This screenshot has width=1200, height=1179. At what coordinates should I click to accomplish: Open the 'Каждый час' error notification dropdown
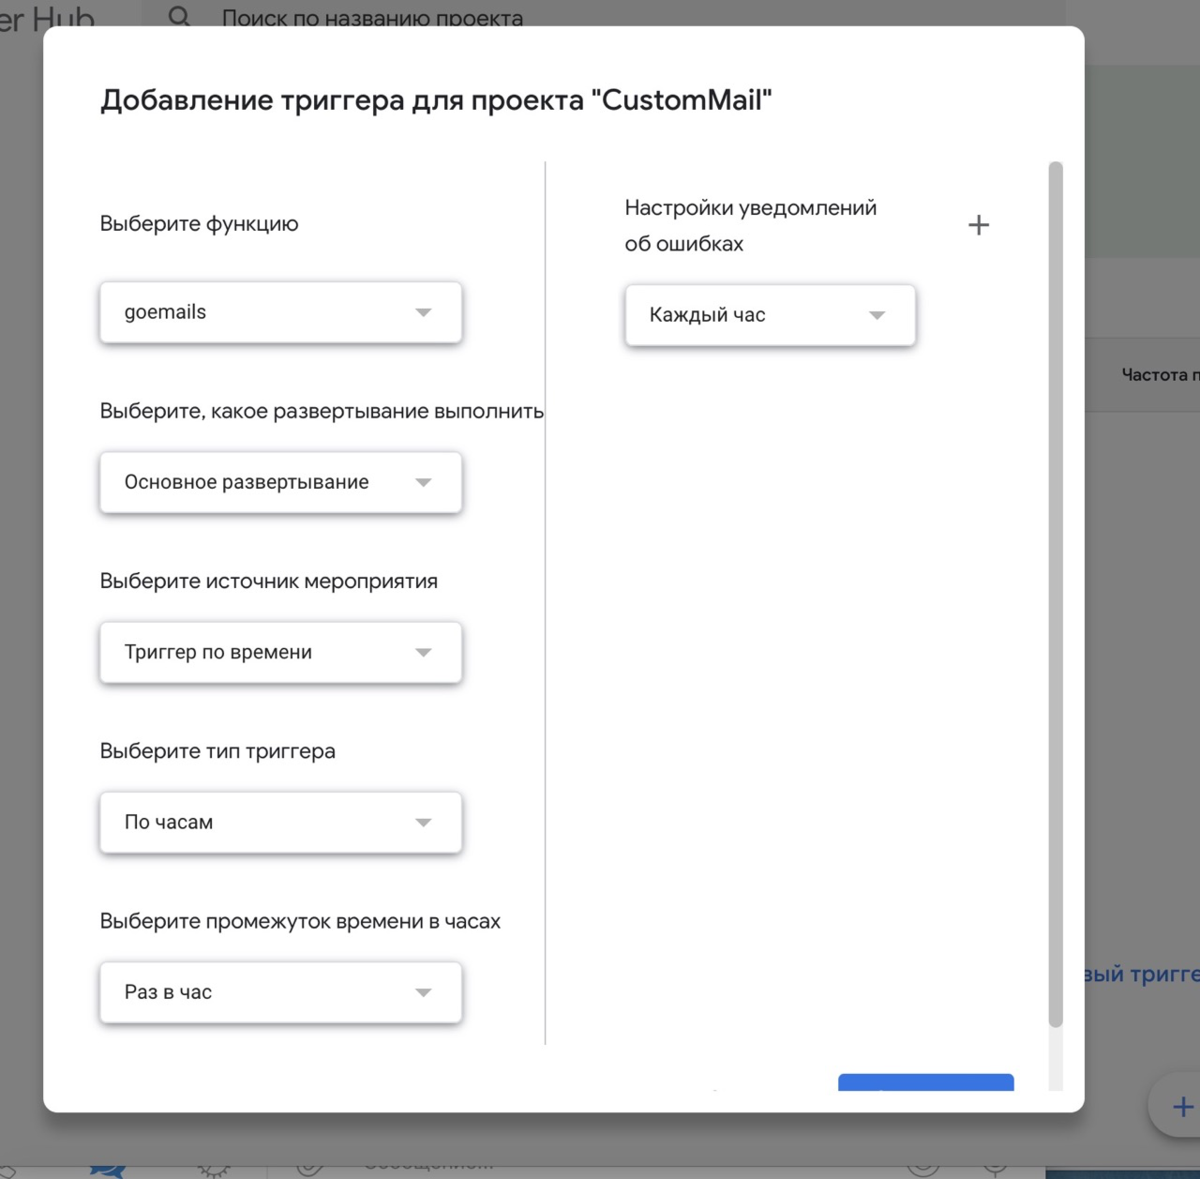click(770, 315)
